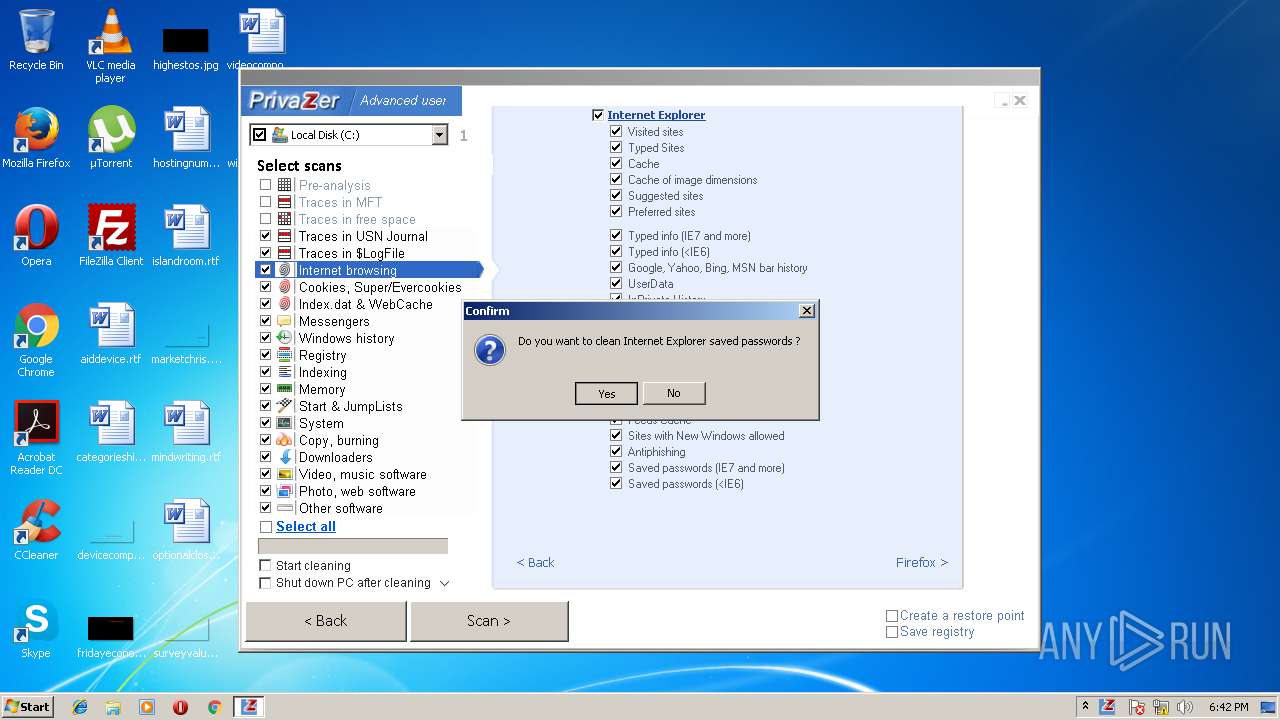Enable the Start cleaning checkbox
This screenshot has height=720, width=1280.
pos(265,565)
